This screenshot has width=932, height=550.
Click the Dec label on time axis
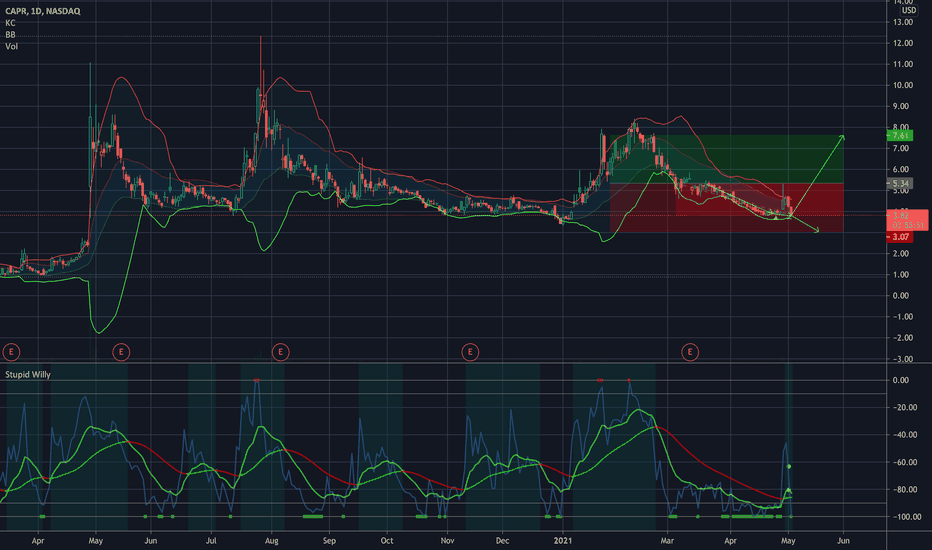pos(502,540)
